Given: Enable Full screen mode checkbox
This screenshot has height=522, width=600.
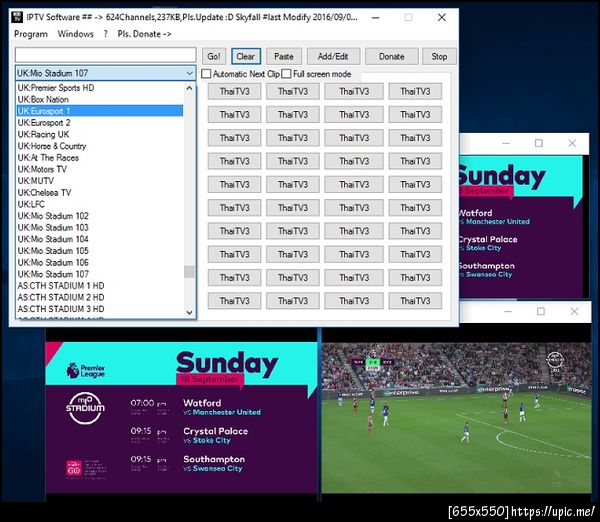Looking at the screenshot, I should [x=286, y=74].
